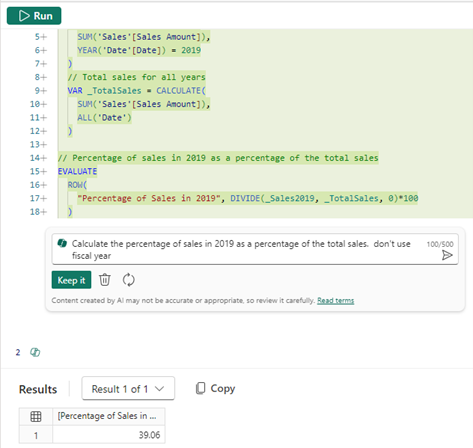Click line number 18 in the gutter
Screen dimensions: 473x448
tap(34, 212)
